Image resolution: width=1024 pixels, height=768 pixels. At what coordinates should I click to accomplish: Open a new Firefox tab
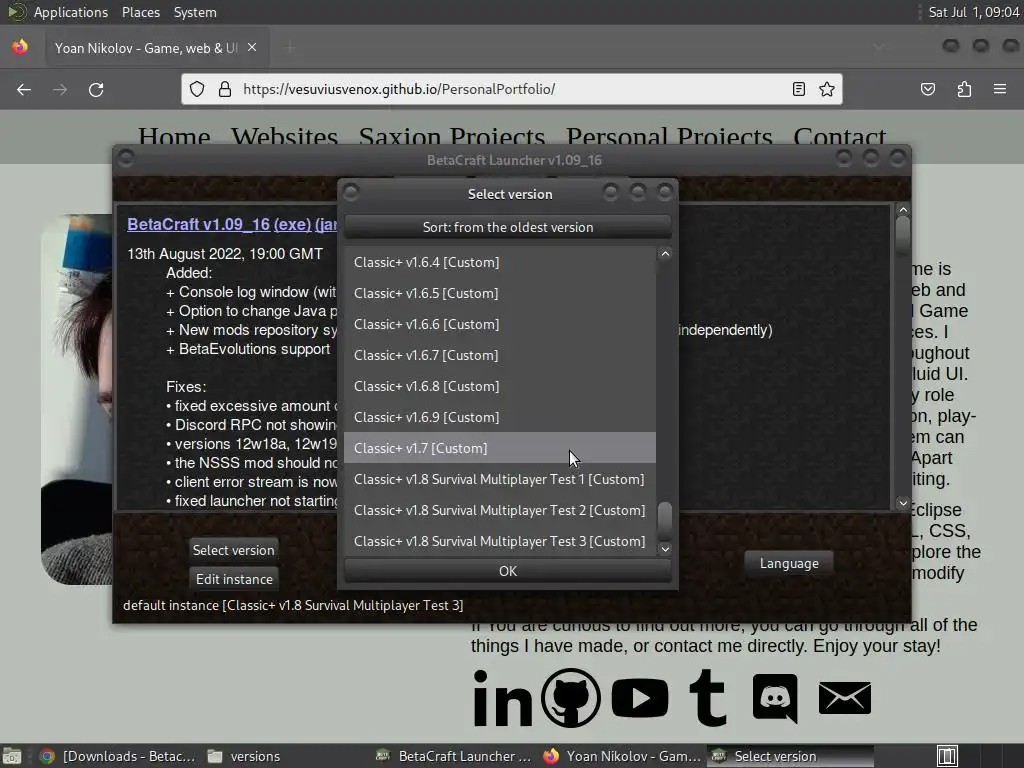291,48
